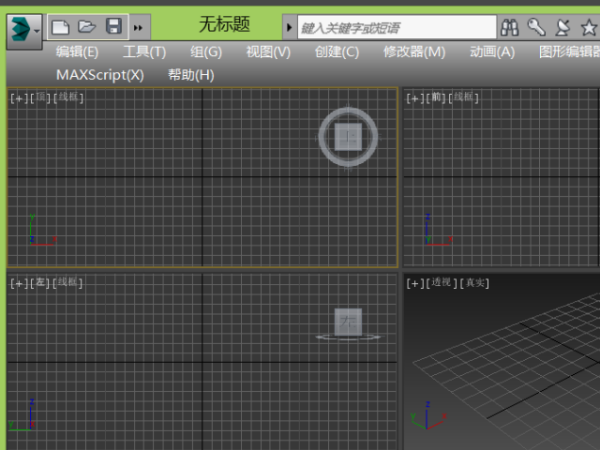Viewport: 600px width, 450px height.
Task: Click the binoculars search icon
Action: click(510, 27)
